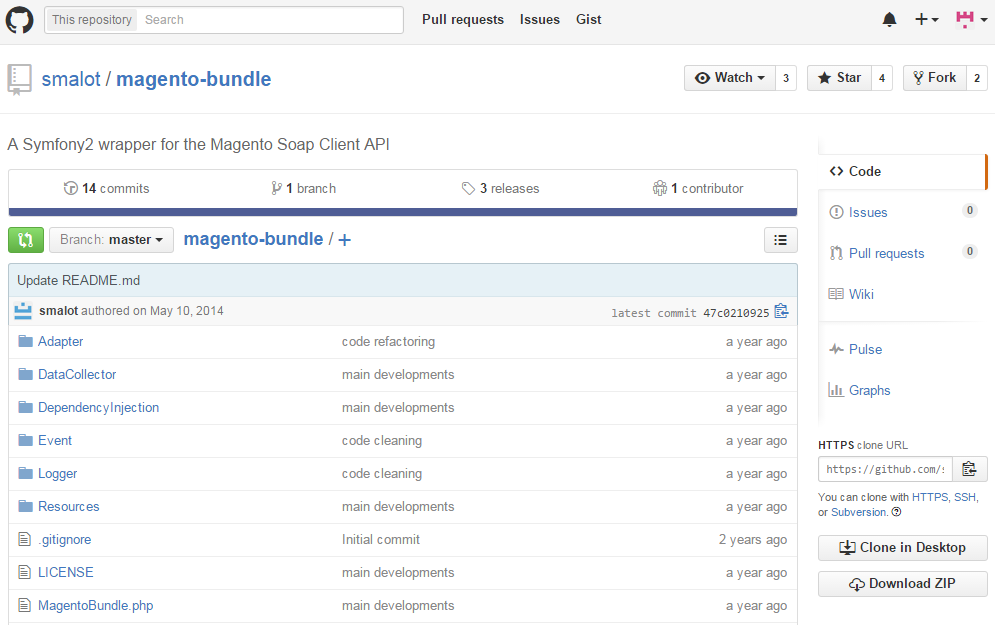995x625 pixels.
Task: Open the notifications bell
Action: click(889, 20)
